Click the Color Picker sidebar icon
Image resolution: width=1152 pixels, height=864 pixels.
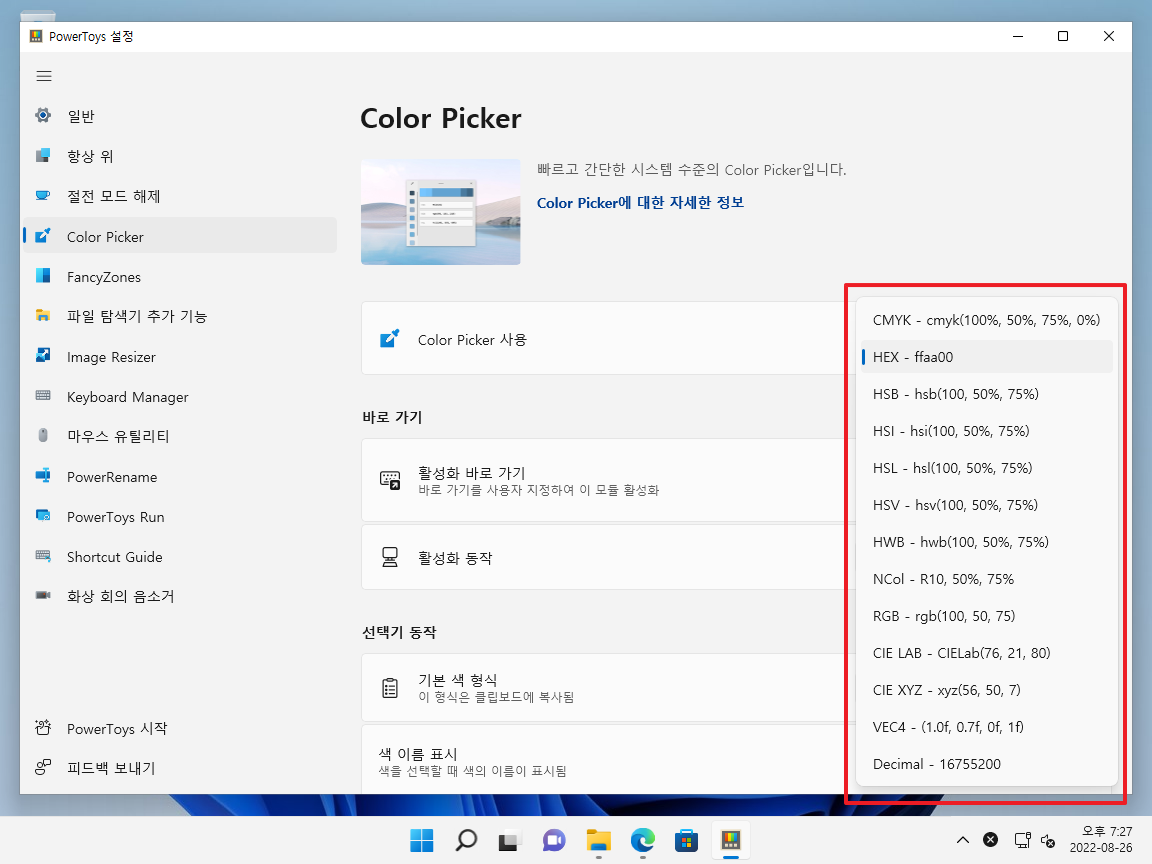[x=43, y=236]
